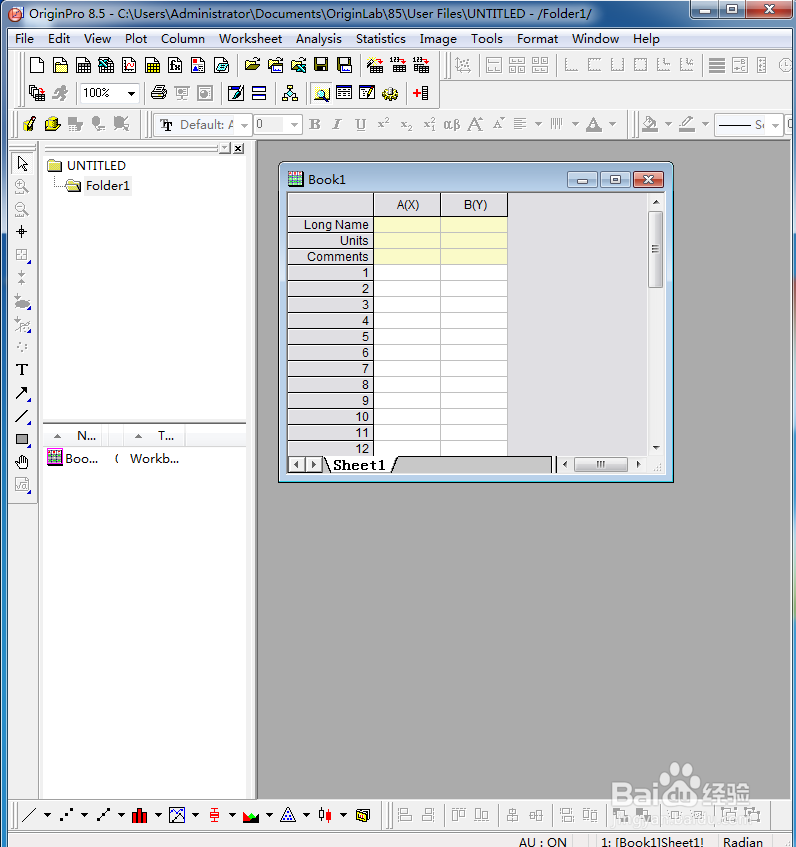
Task: Open the line style dropdown
Action: tap(775, 125)
